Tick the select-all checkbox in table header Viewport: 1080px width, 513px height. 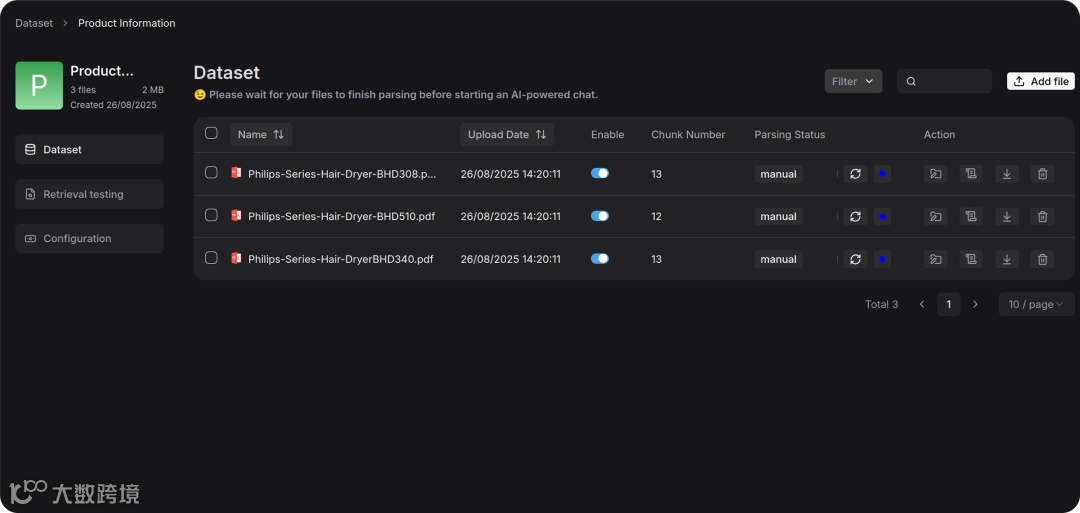211,133
